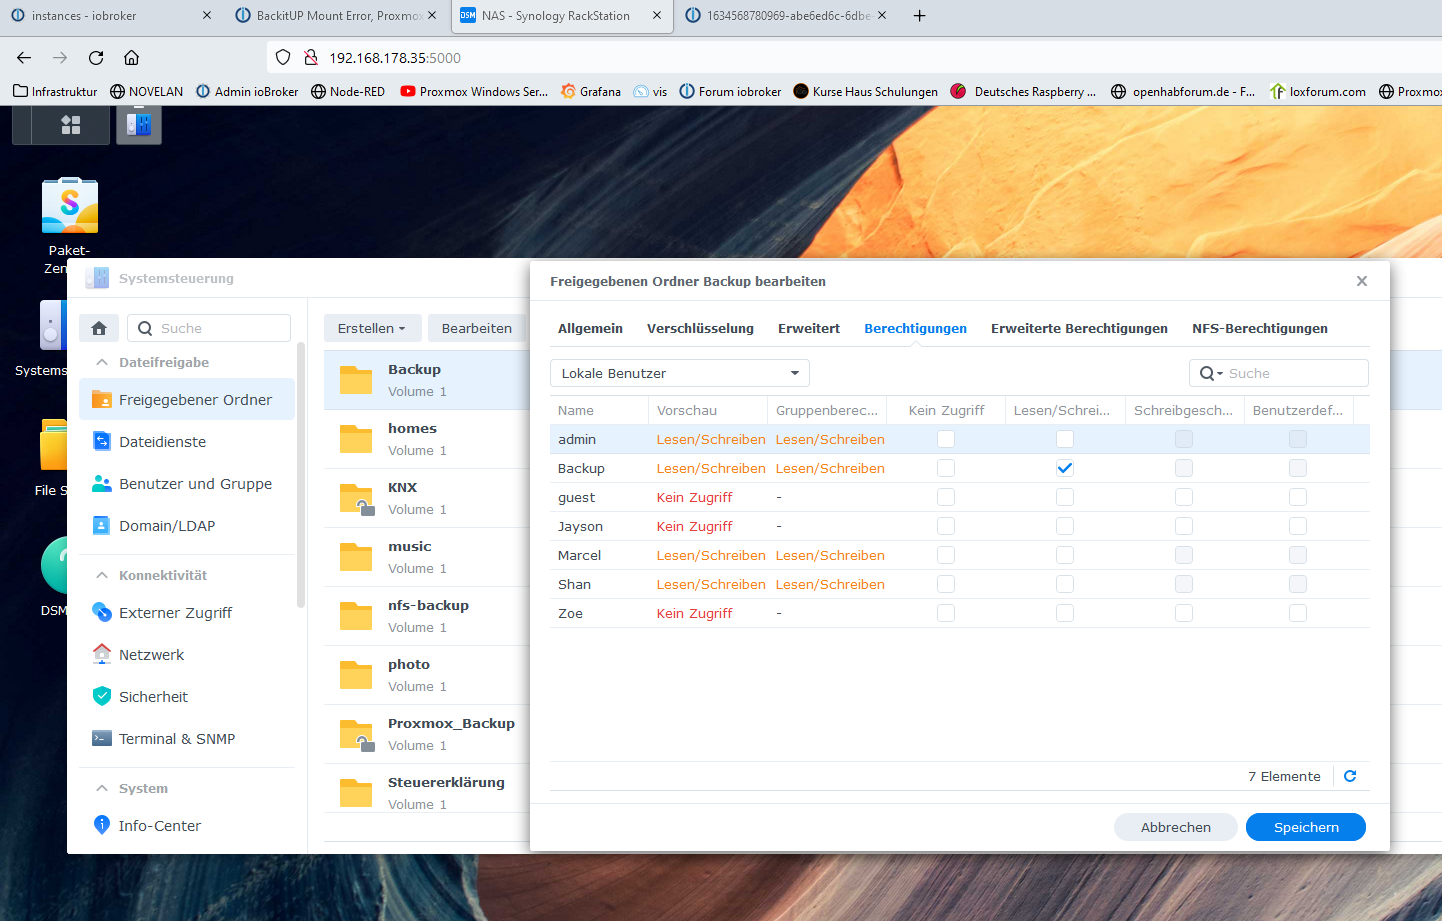
Task: Open the Paket-Zentrum desktop icon
Action: [70, 206]
